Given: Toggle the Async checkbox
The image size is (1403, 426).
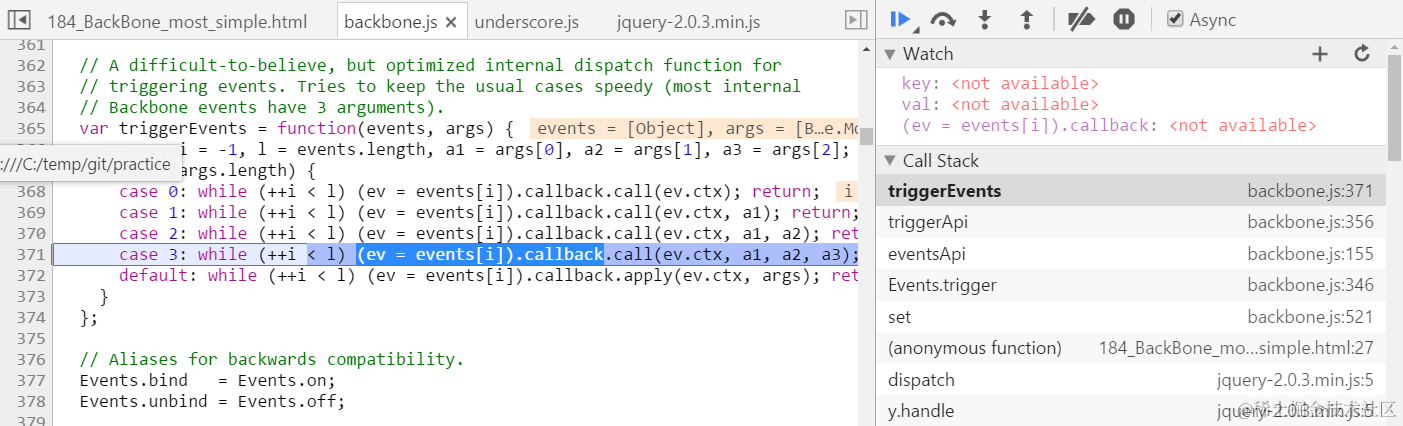Looking at the screenshot, I should (1176, 19).
